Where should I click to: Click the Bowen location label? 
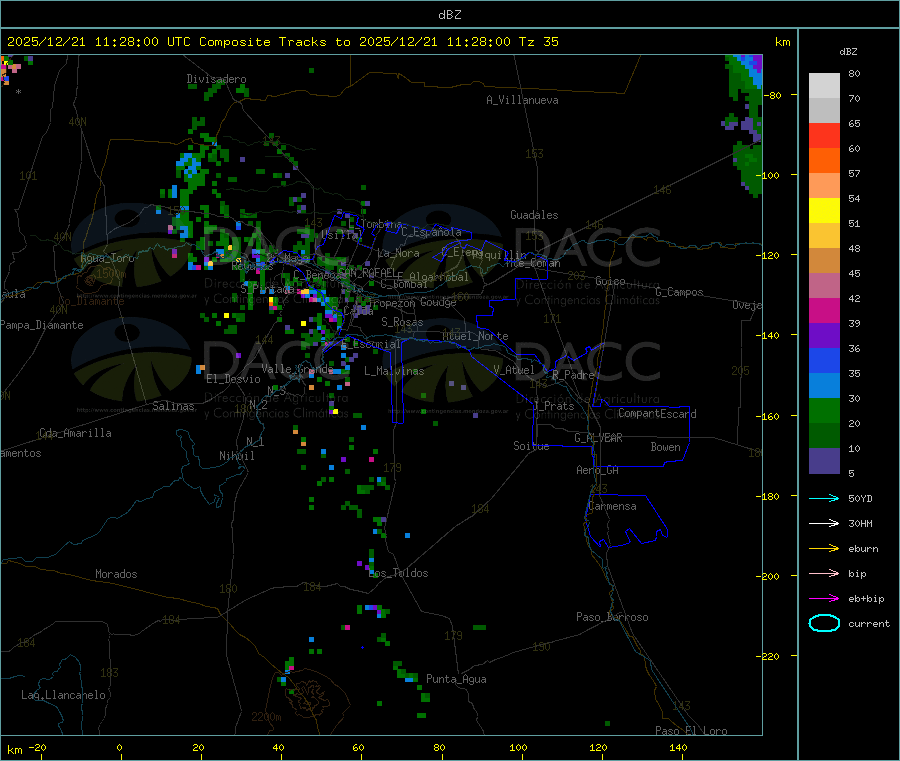tap(666, 446)
